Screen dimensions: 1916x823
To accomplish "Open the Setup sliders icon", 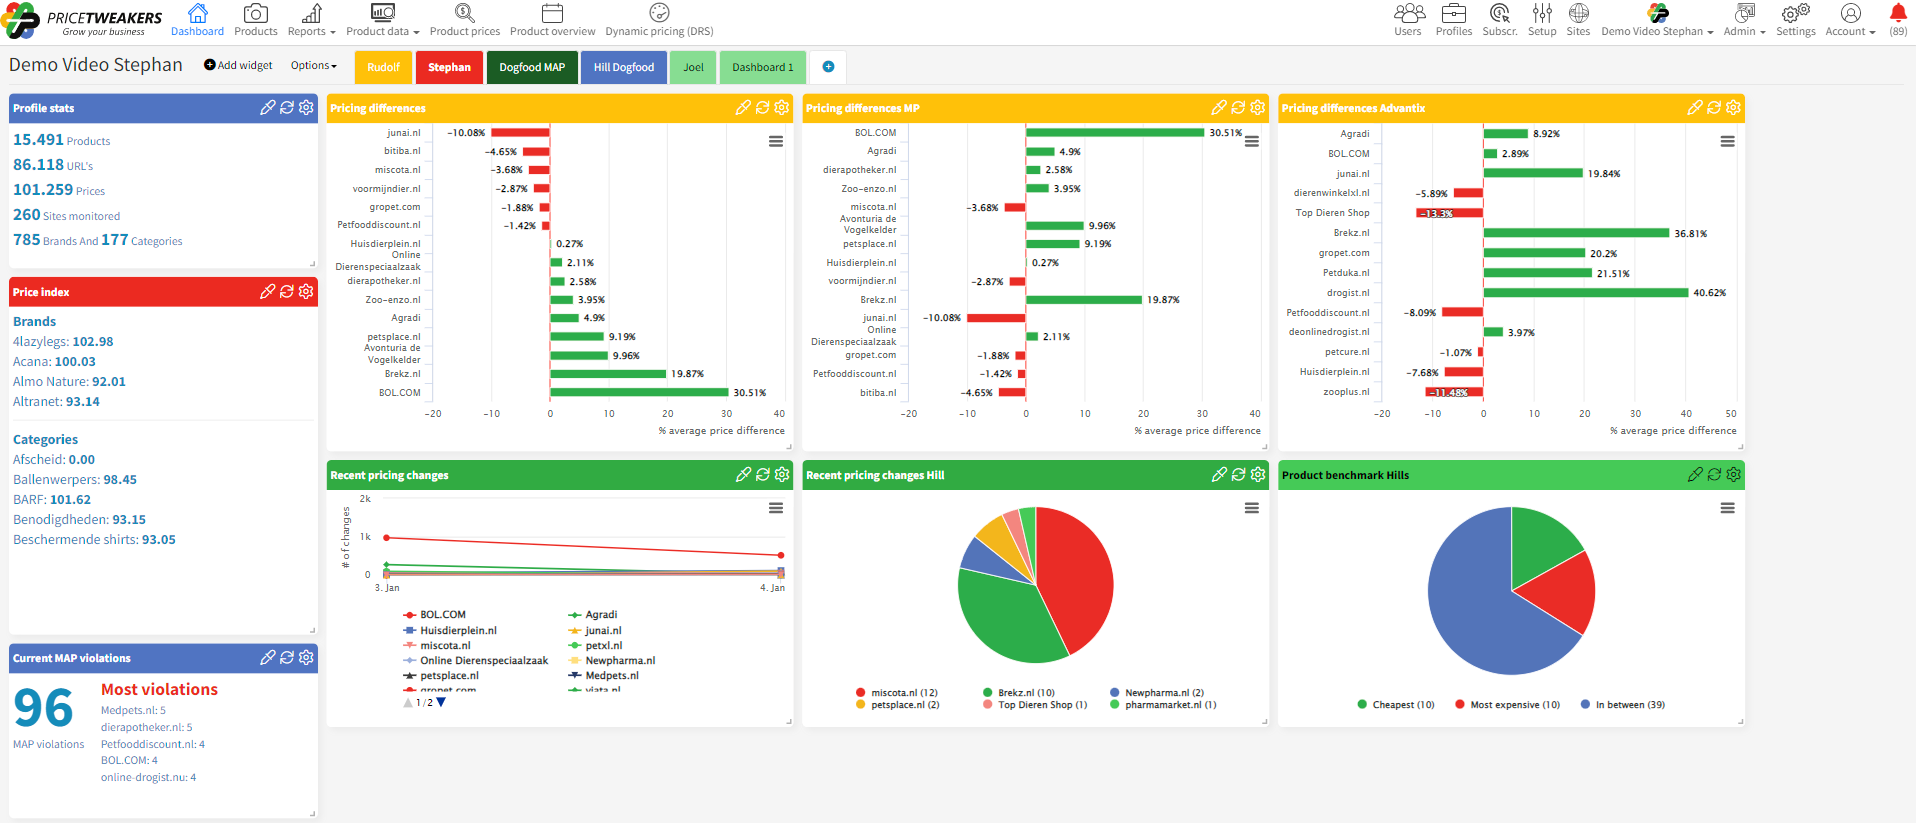I will pyautogui.click(x=1542, y=13).
